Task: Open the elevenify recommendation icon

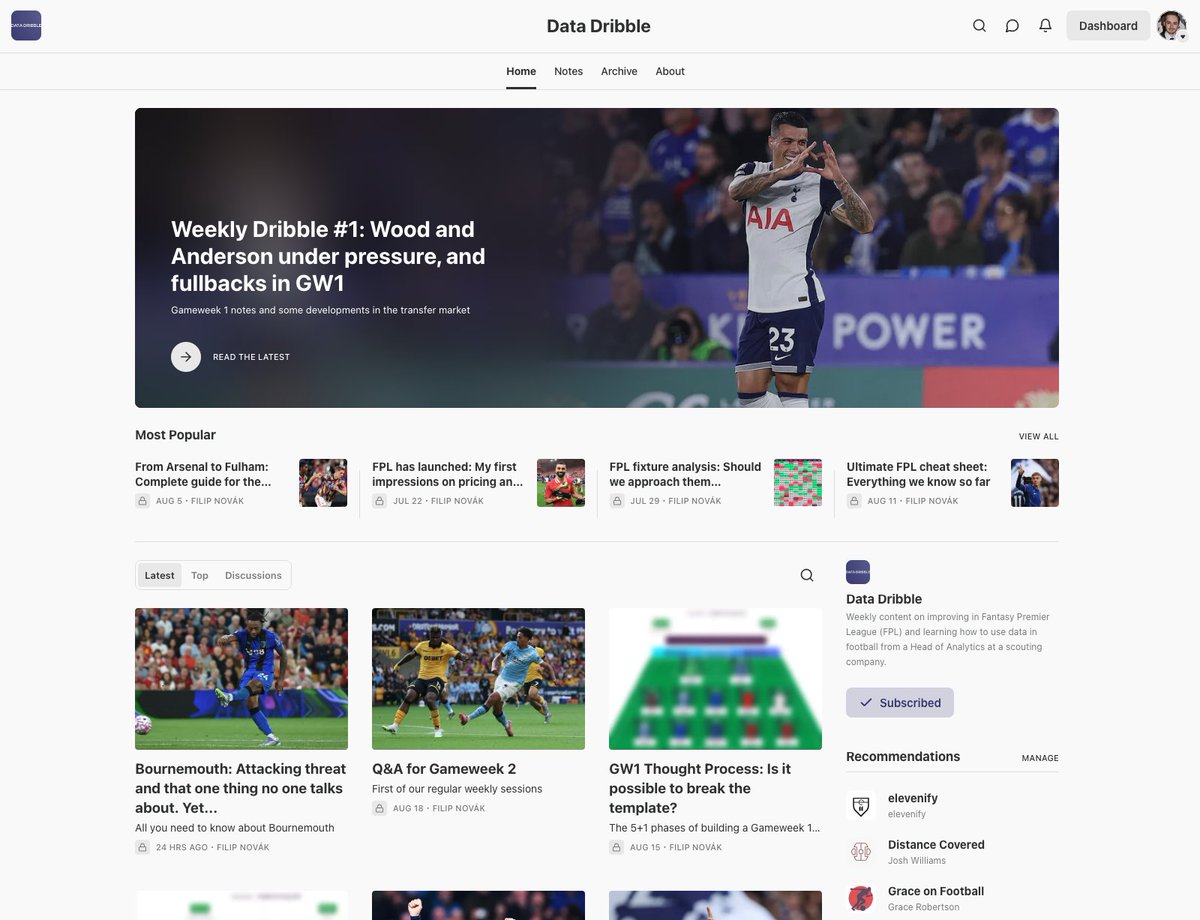Action: coord(861,805)
